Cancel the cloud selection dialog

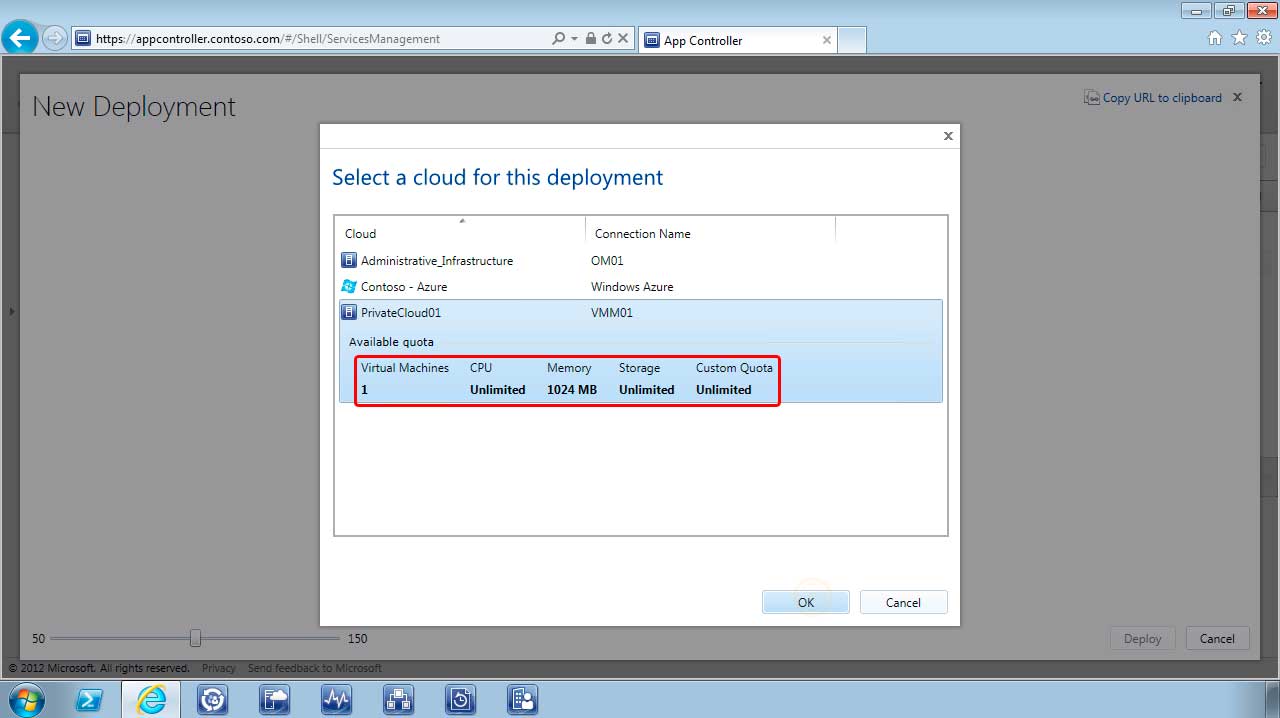tap(903, 602)
